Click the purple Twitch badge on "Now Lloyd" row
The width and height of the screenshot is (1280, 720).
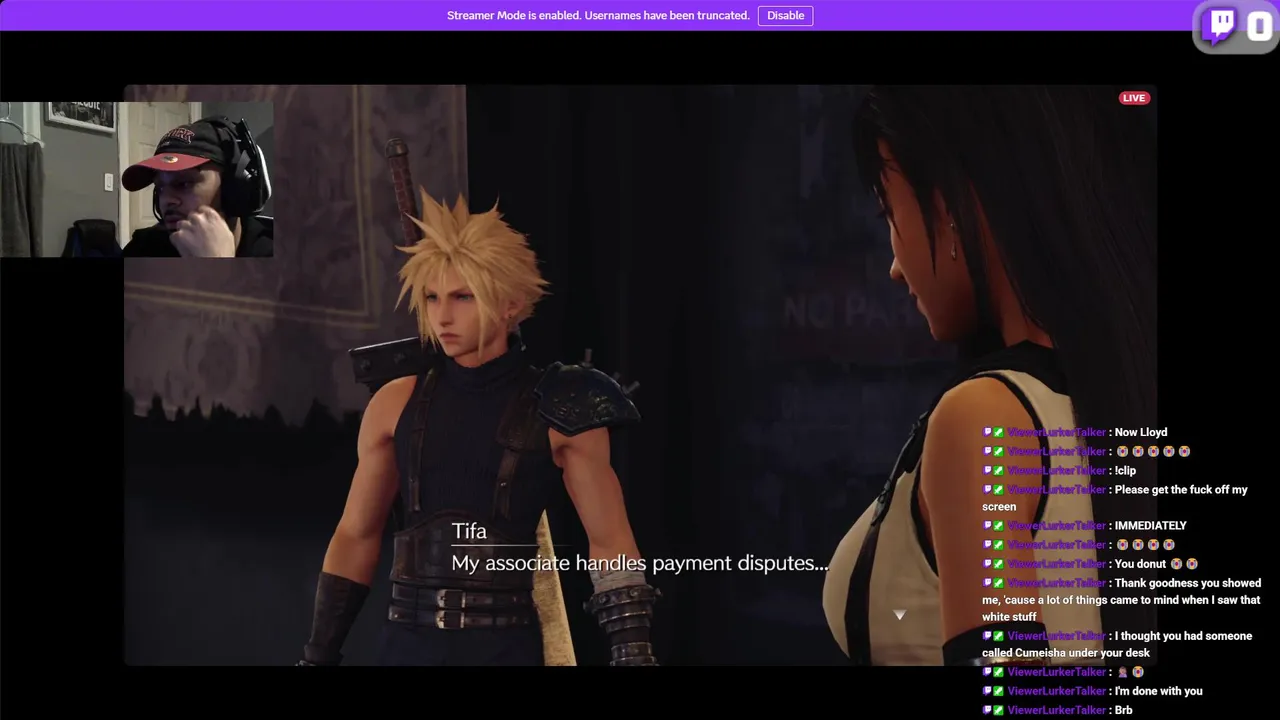tap(987, 432)
